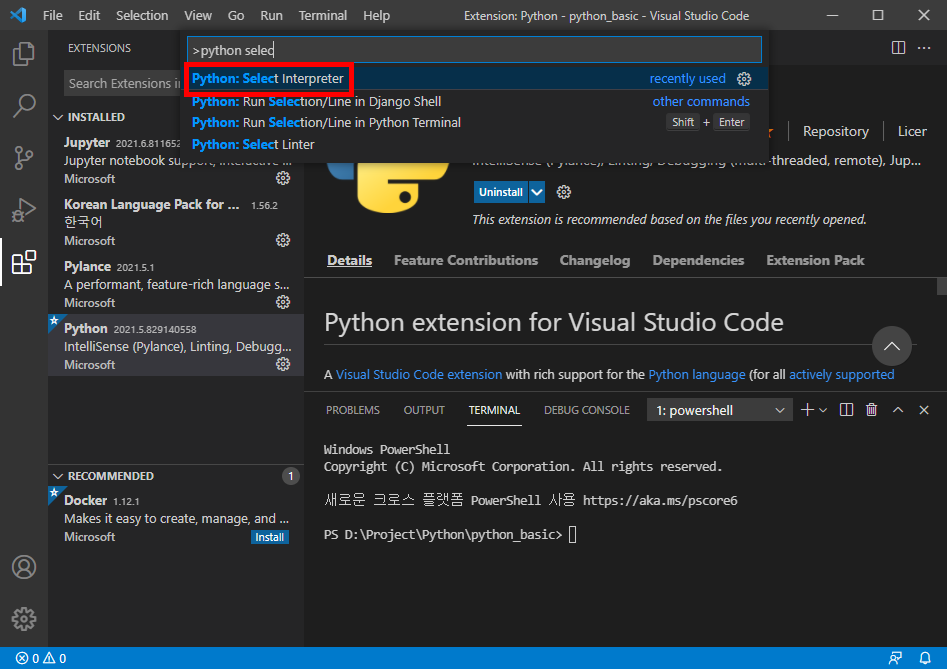Switch to the Details tab
This screenshot has width=947, height=669.
coord(349,260)
